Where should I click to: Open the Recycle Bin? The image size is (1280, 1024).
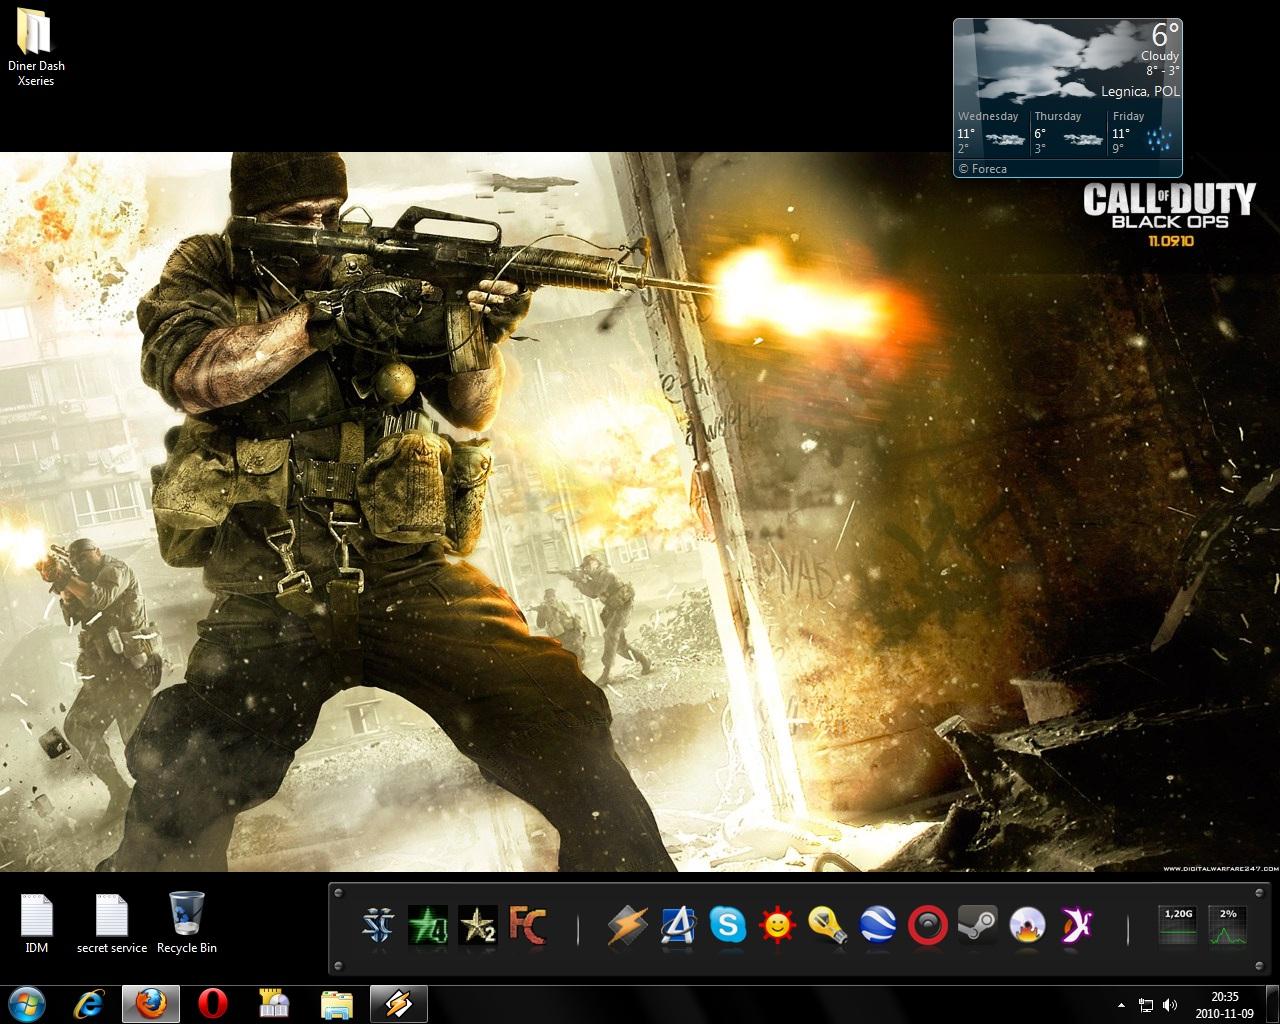187,922
